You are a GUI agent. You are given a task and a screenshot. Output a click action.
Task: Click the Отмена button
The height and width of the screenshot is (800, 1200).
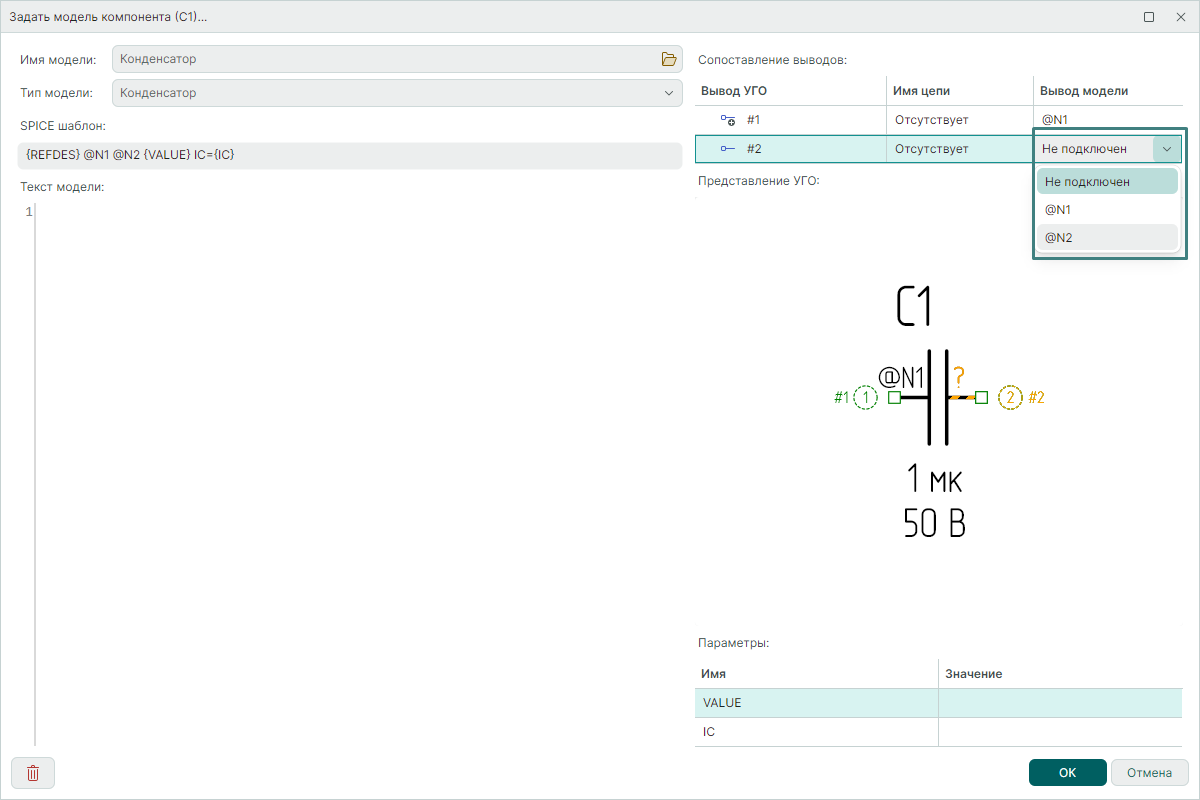pos(1149,773)
